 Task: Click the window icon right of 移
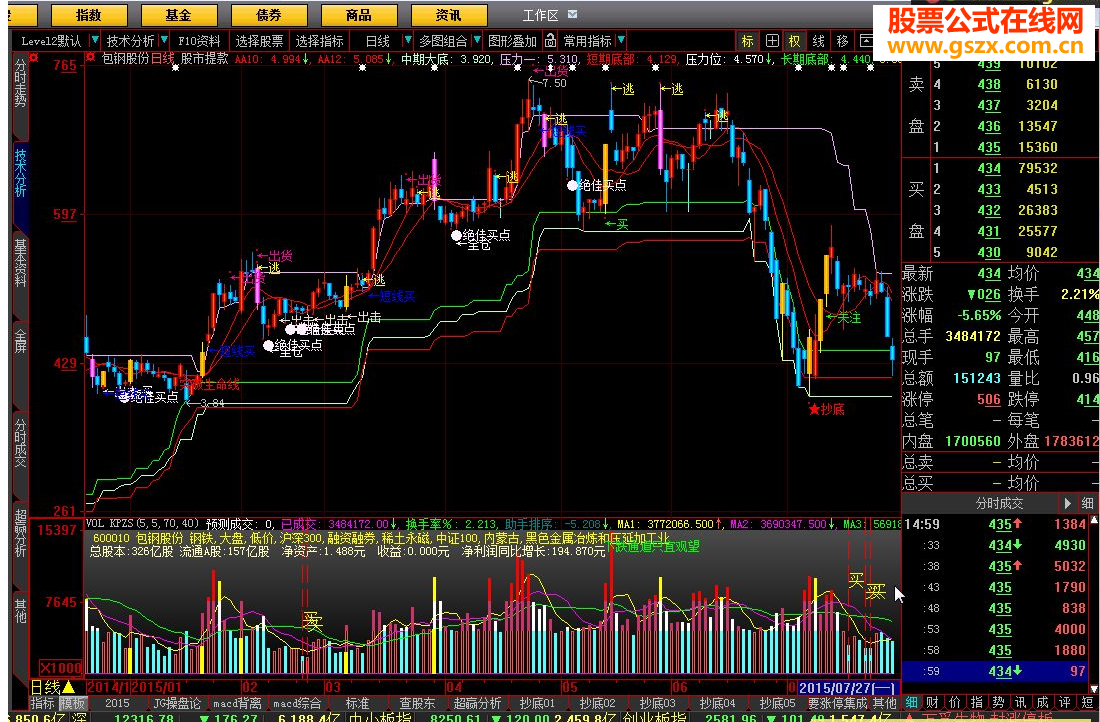(866, 41)
